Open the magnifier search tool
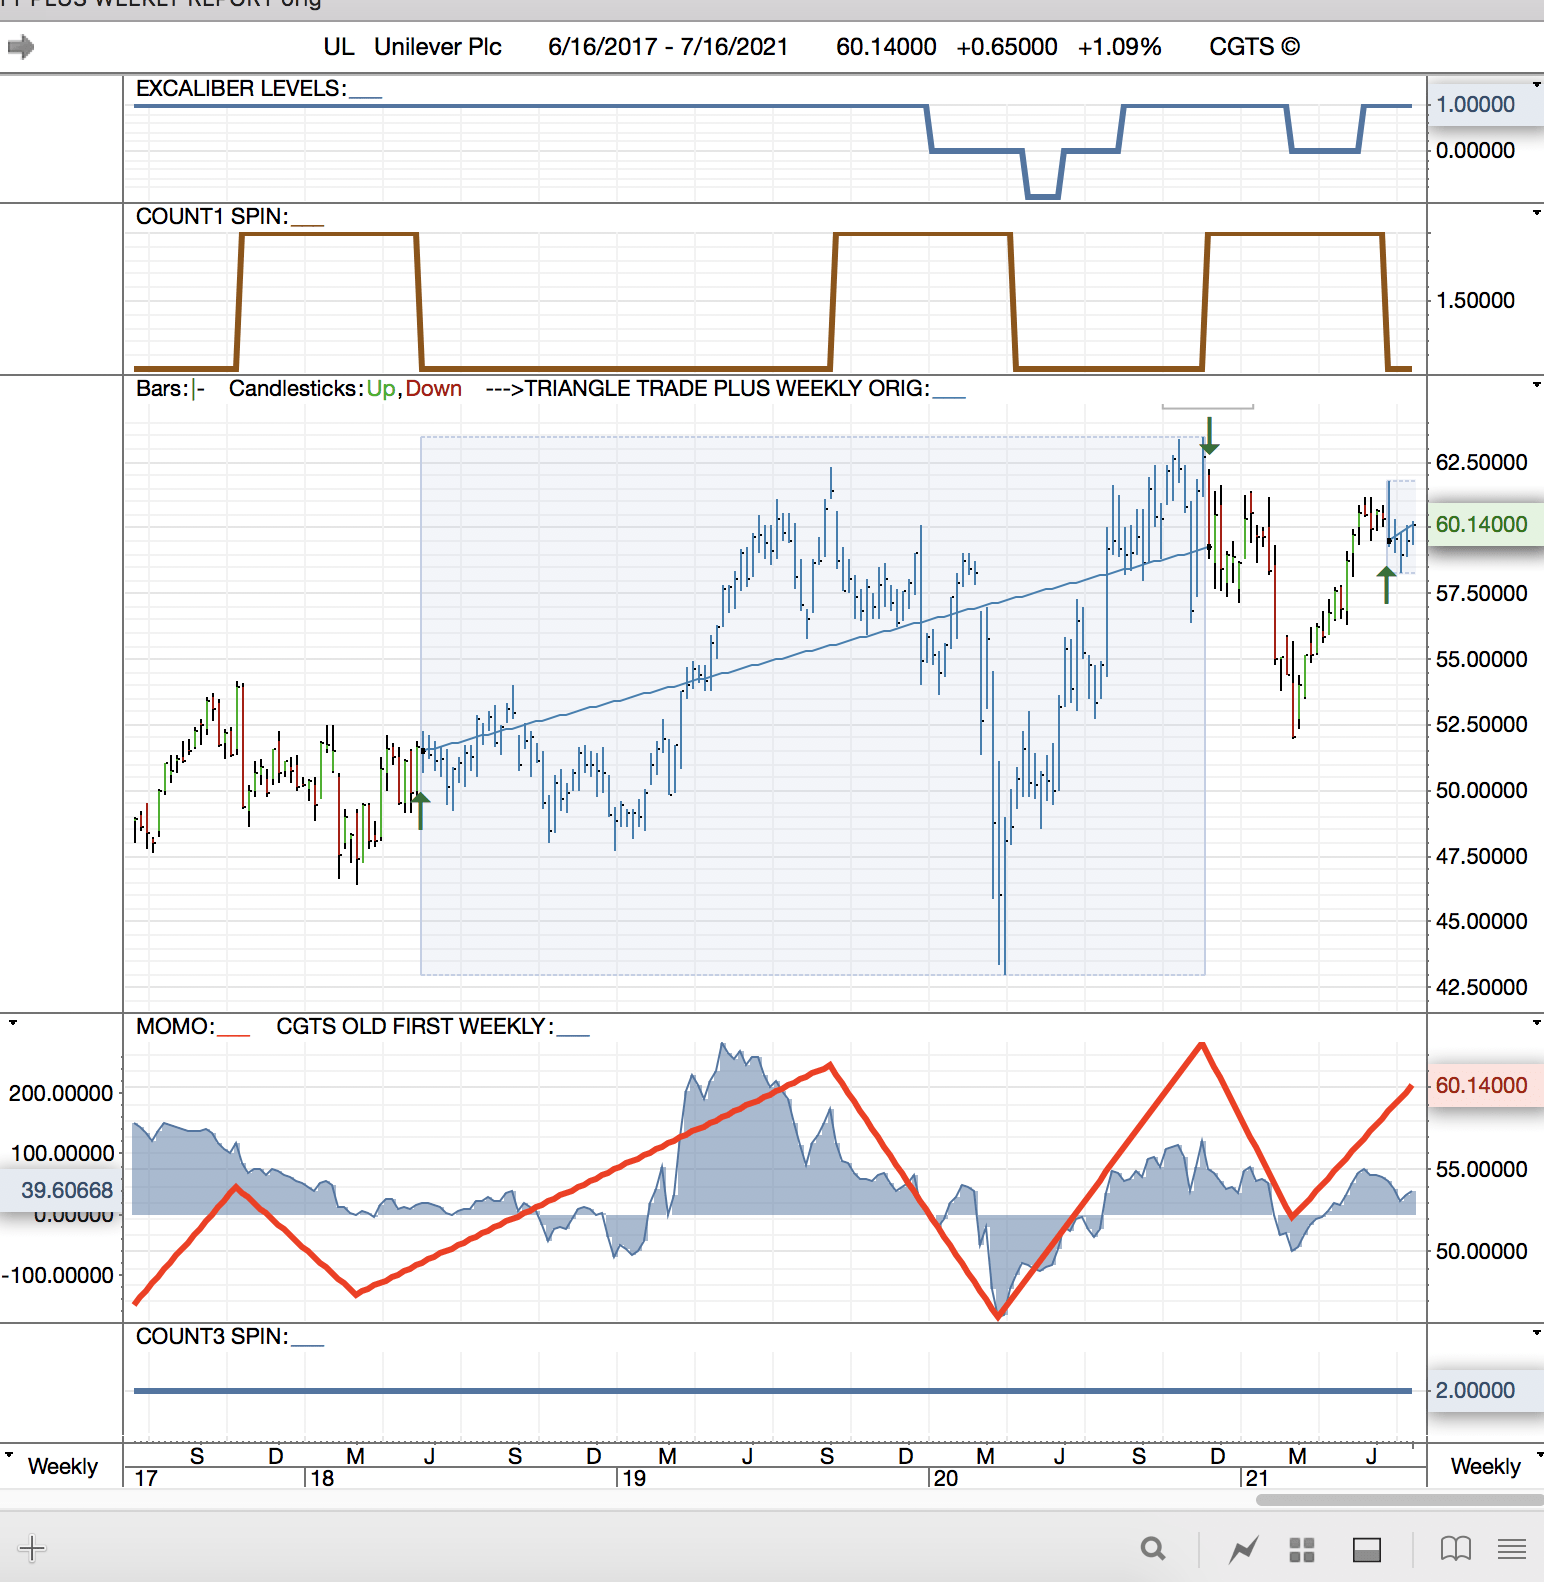 point(1153,1549)
